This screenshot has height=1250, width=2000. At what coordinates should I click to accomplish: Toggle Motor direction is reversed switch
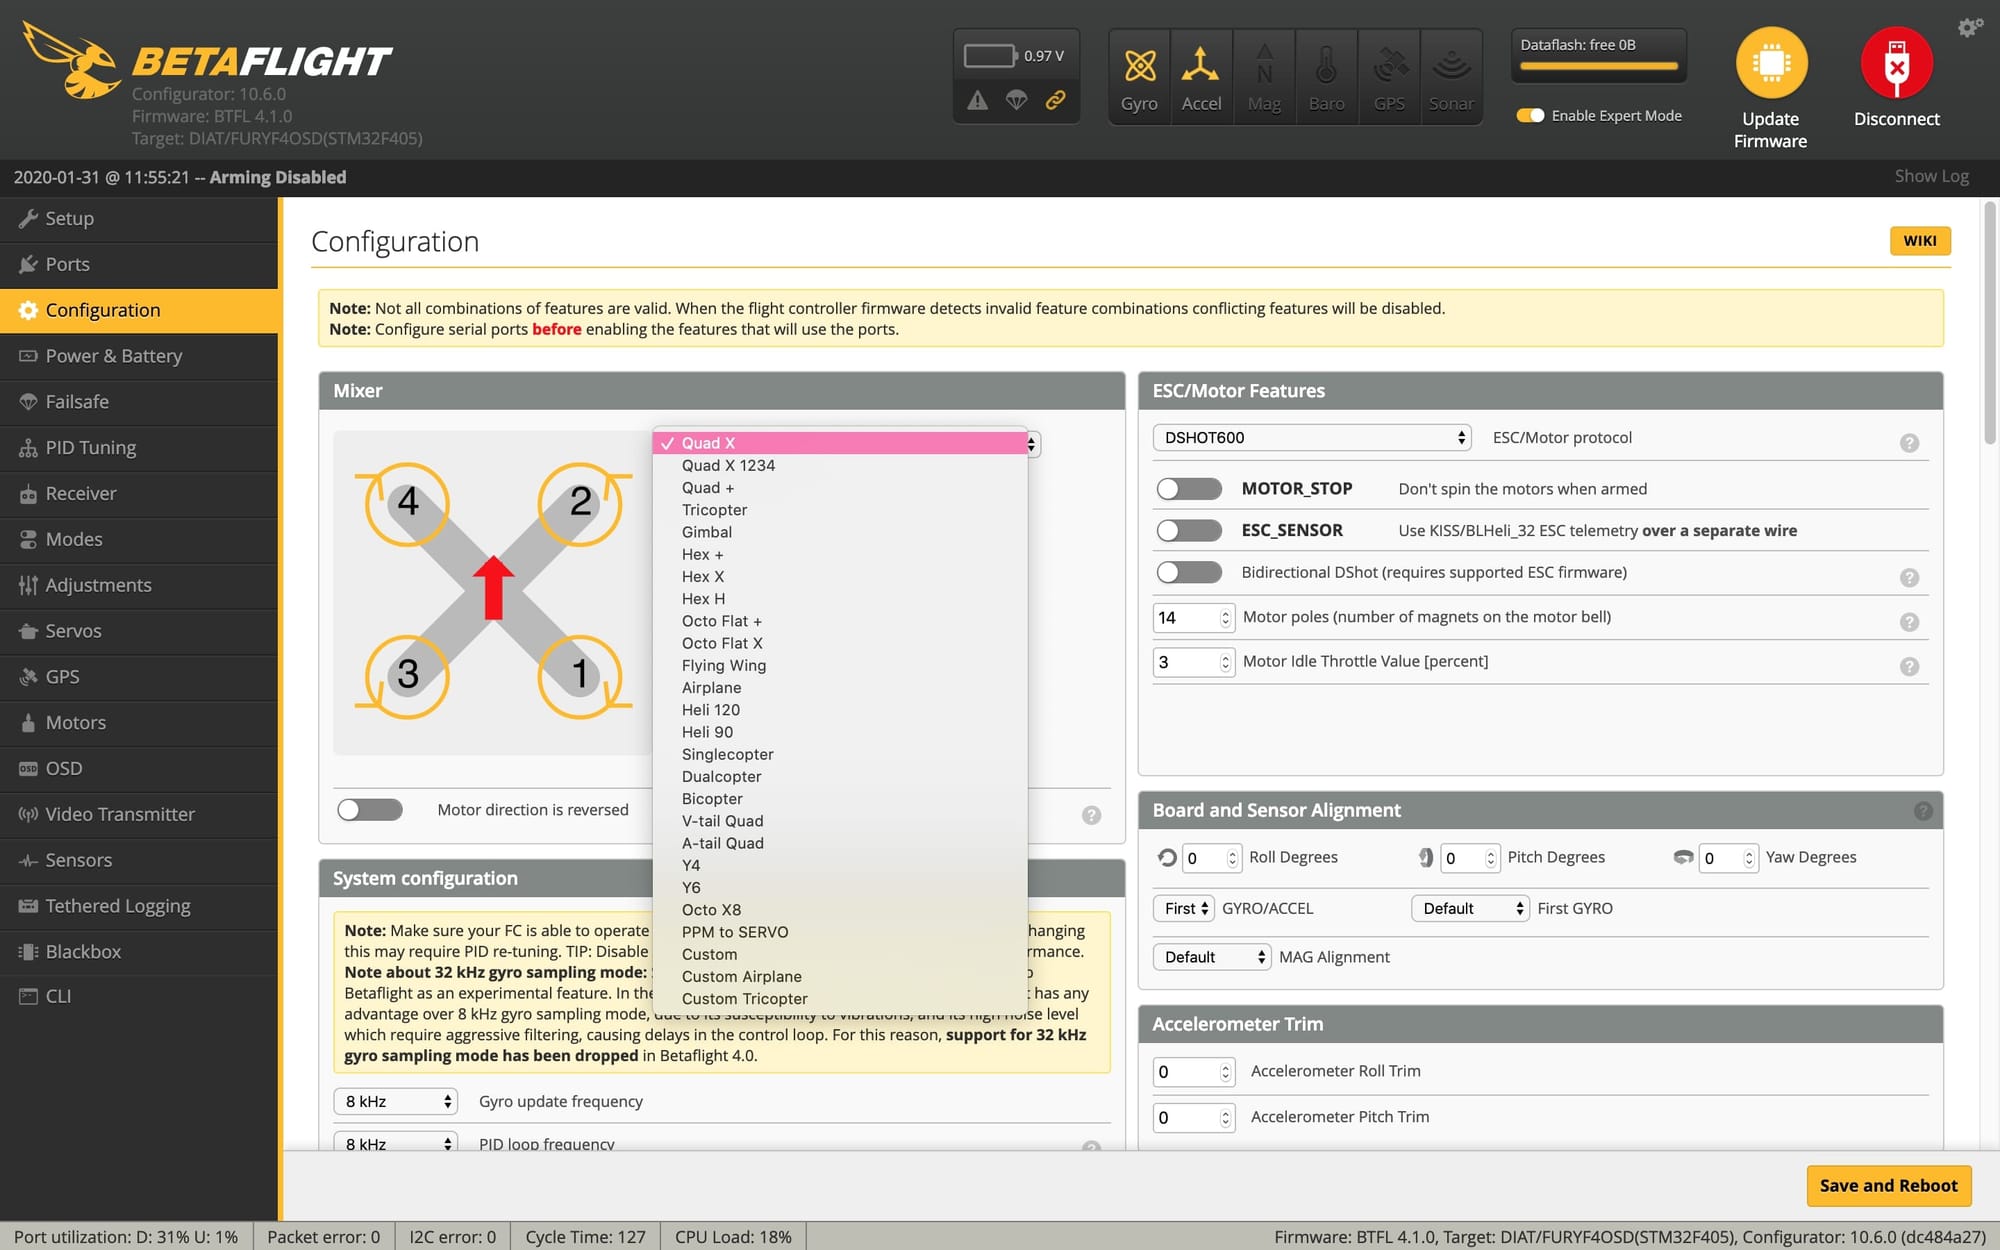click(370, 809)
